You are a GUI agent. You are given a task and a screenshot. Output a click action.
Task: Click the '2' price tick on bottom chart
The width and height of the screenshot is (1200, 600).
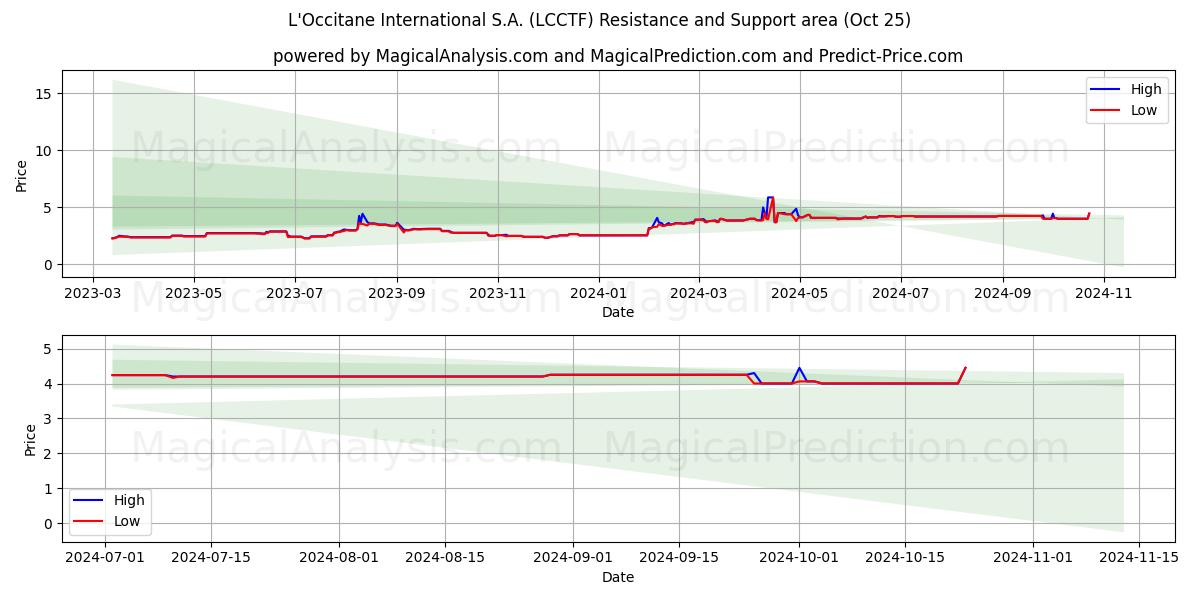tap(49, 454)
